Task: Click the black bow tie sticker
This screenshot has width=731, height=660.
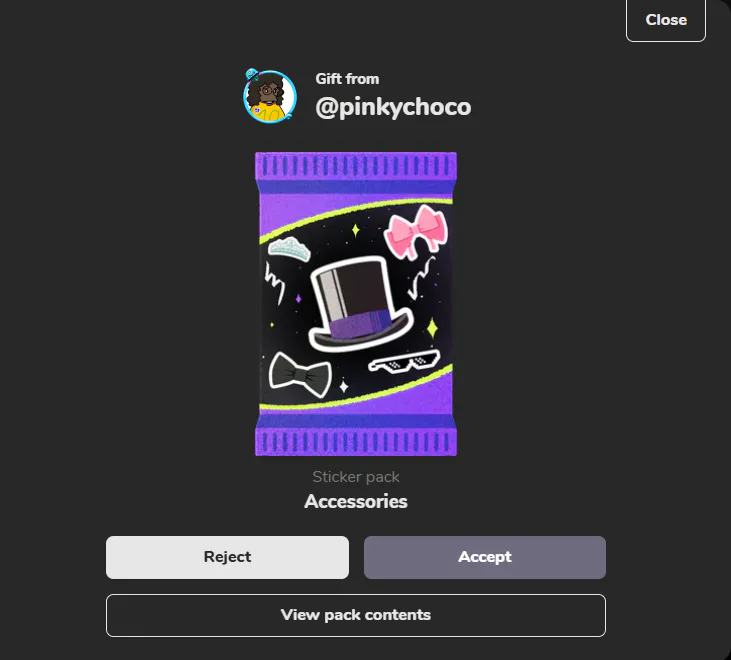Action: [300, 375]
